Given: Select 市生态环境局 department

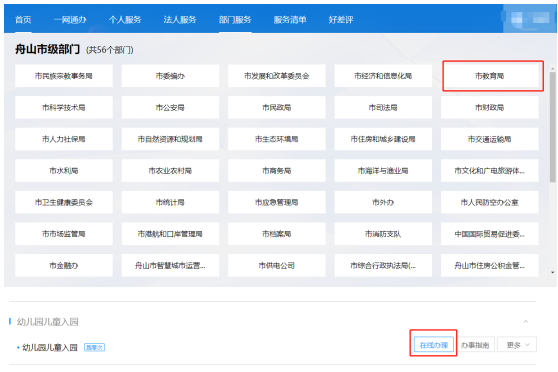Looking at the screenshot, I should tap(277, 139).
